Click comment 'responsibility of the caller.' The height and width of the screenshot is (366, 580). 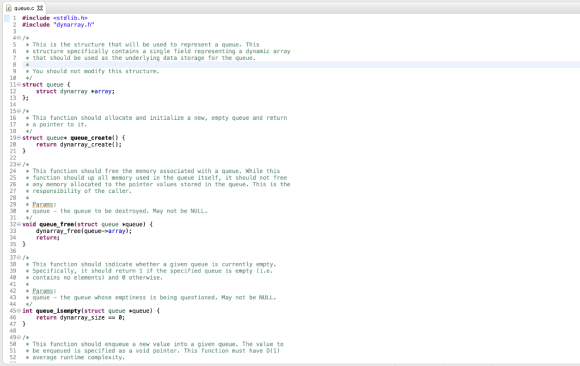82,191
